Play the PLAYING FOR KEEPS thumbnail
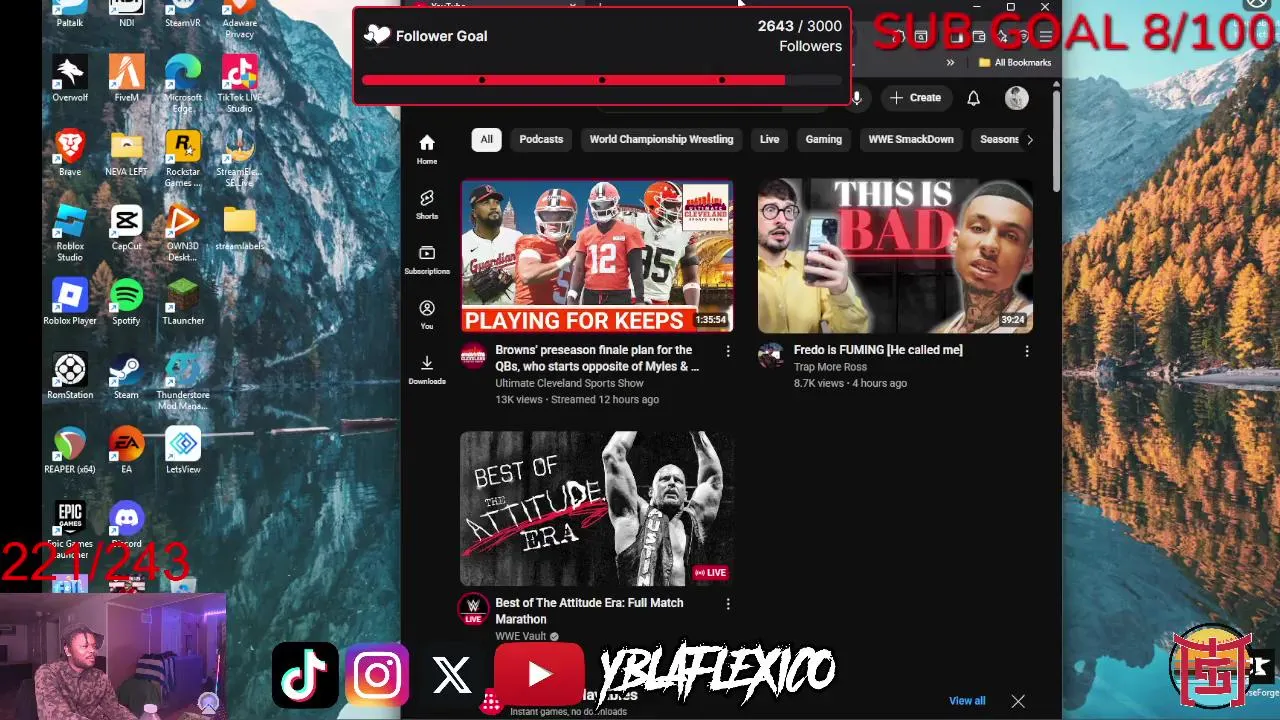The height and width of the screenshot is (720, 1280). (597, 256)
